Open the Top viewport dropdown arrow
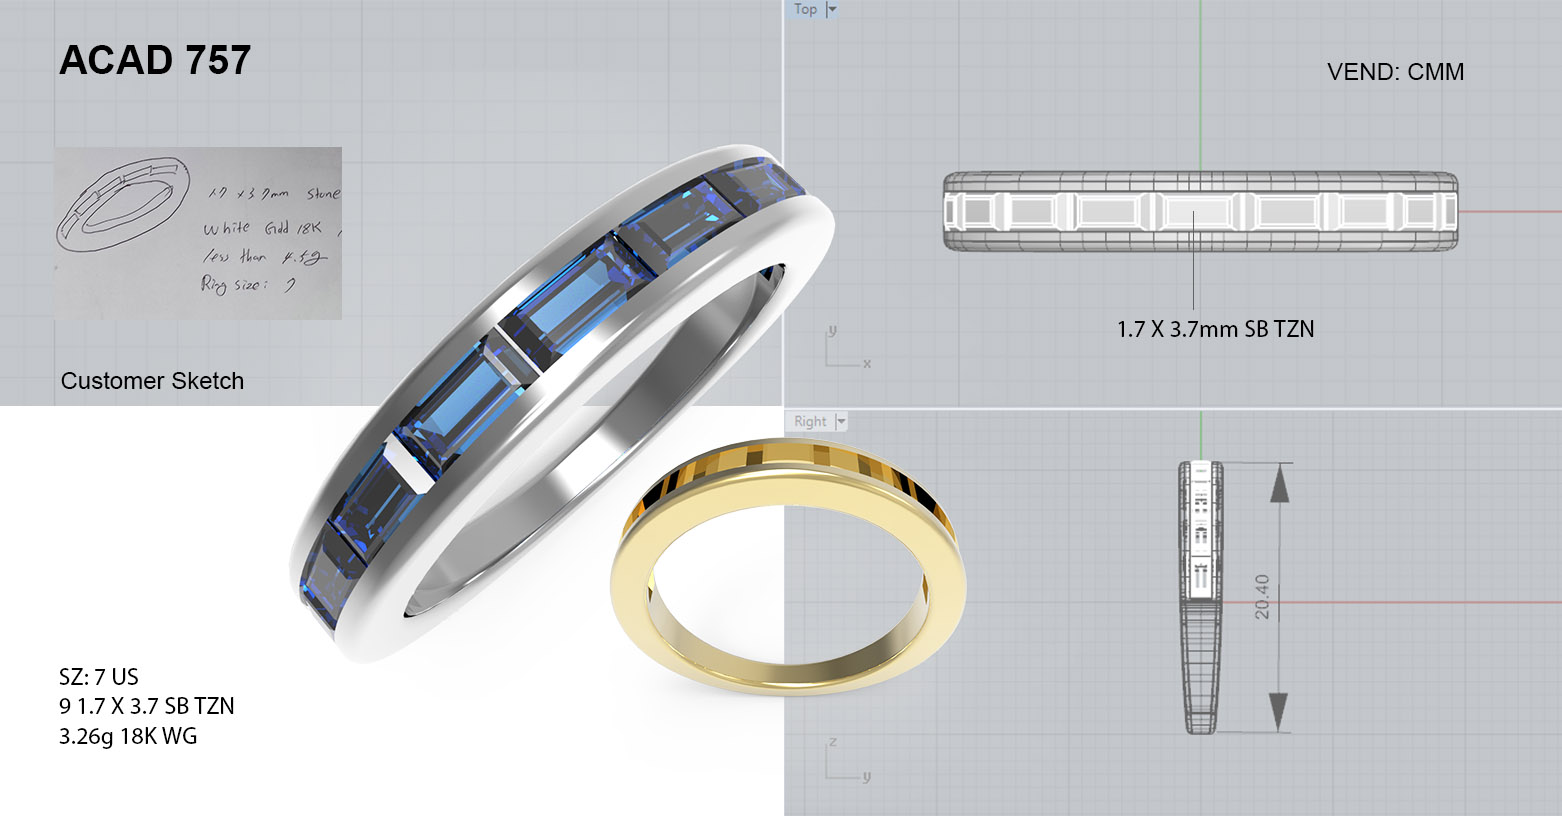 831,9
